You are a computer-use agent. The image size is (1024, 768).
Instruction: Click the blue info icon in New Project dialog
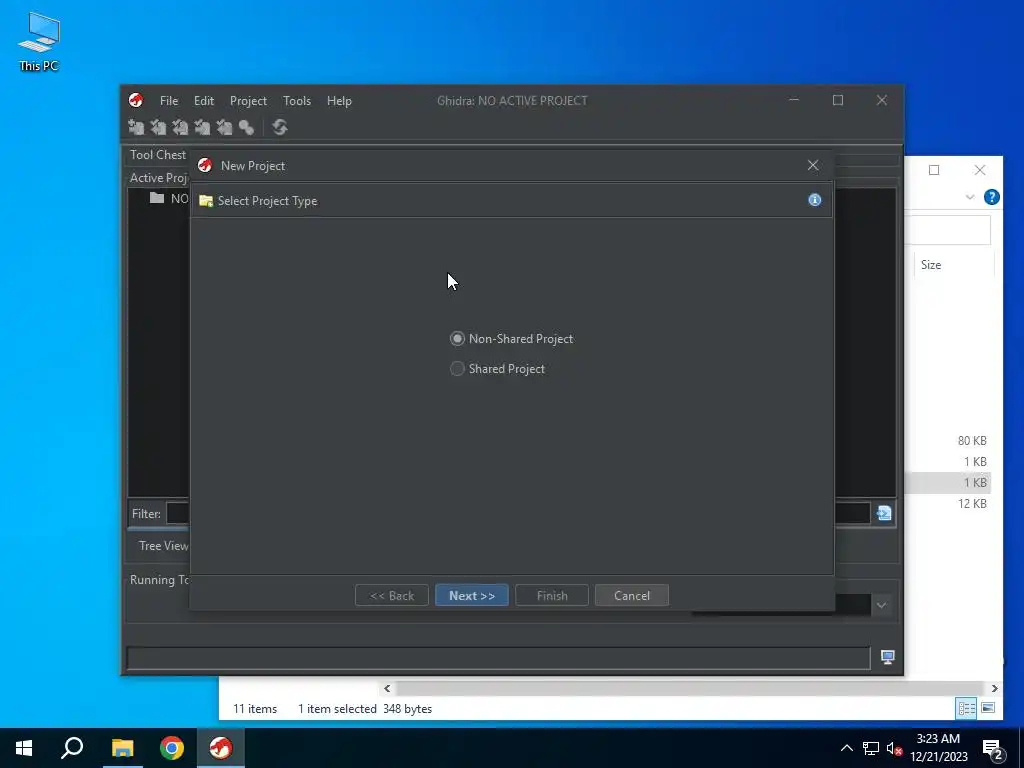(x=814, y=200)
